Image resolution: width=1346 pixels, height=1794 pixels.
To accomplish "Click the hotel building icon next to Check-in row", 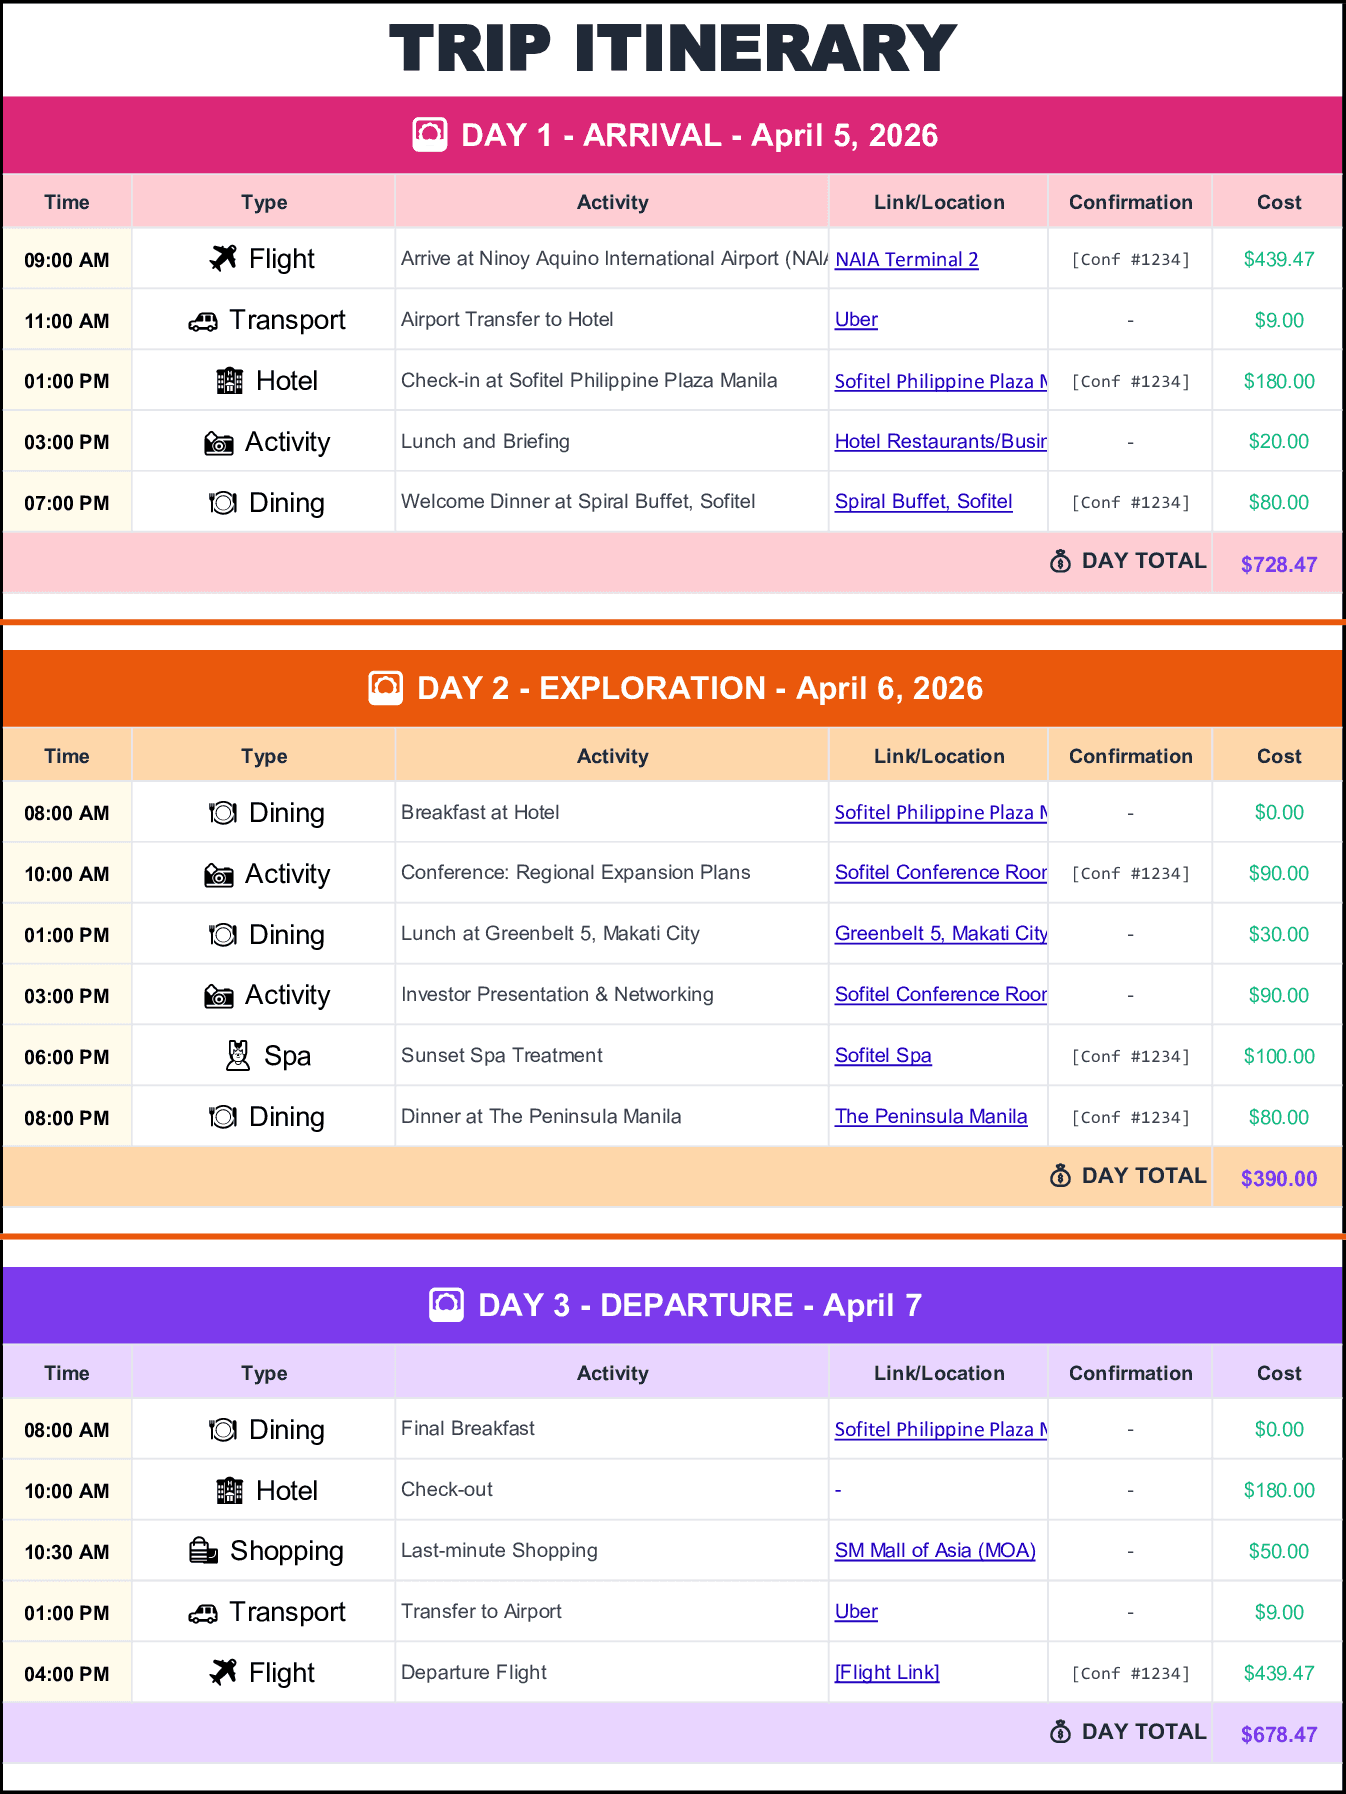I will [230, 381].
